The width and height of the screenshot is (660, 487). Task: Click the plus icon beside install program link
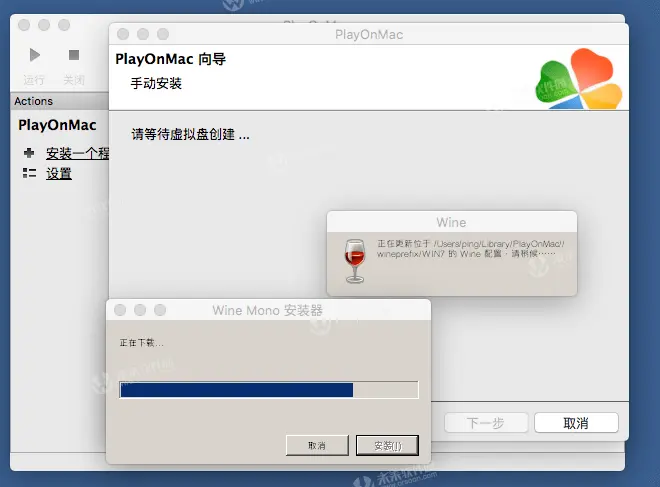29,153
